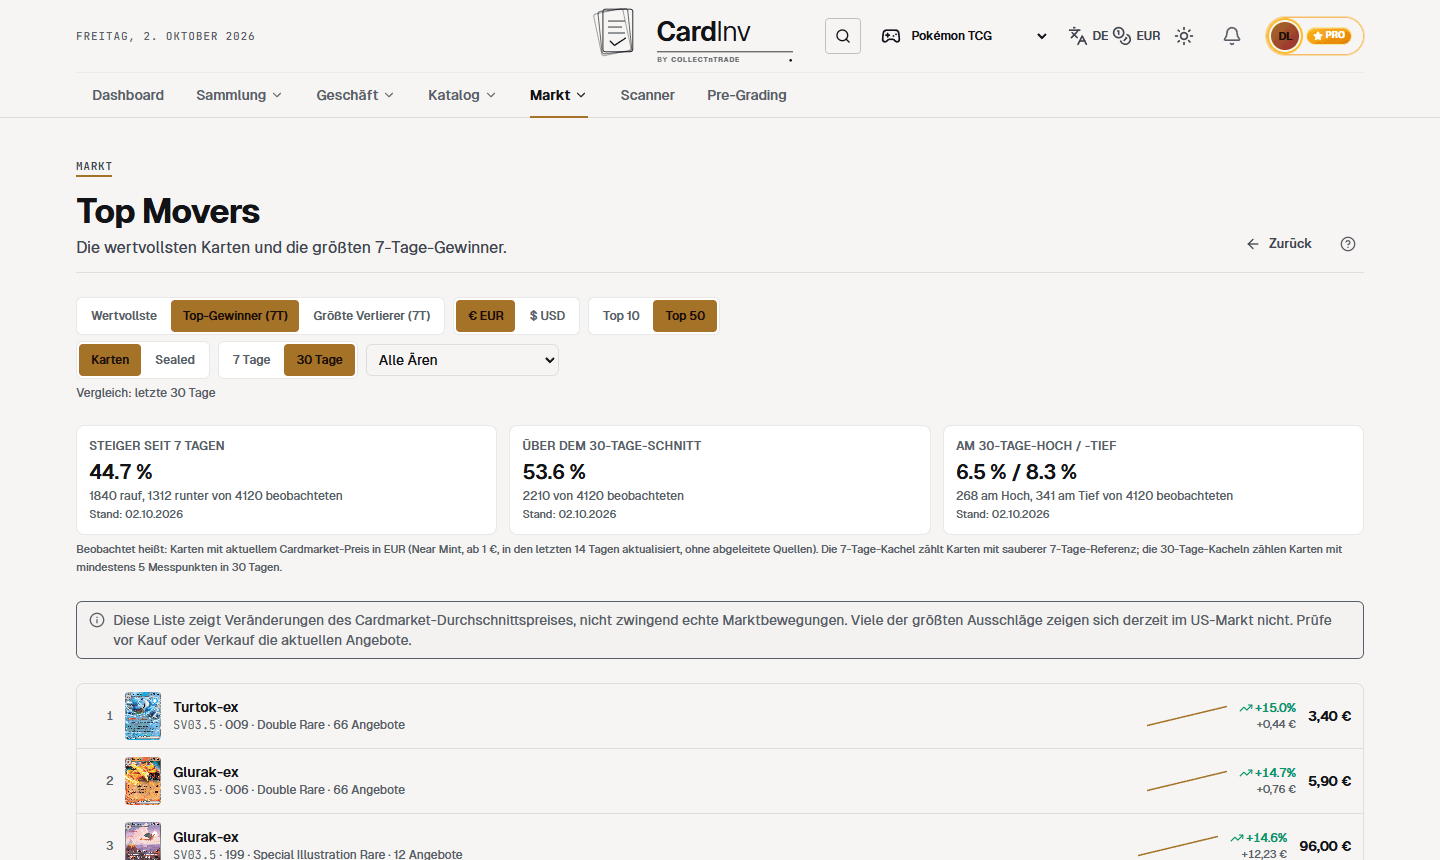
Task: Toggle light theme with the sun icon
Action: 1184,36
